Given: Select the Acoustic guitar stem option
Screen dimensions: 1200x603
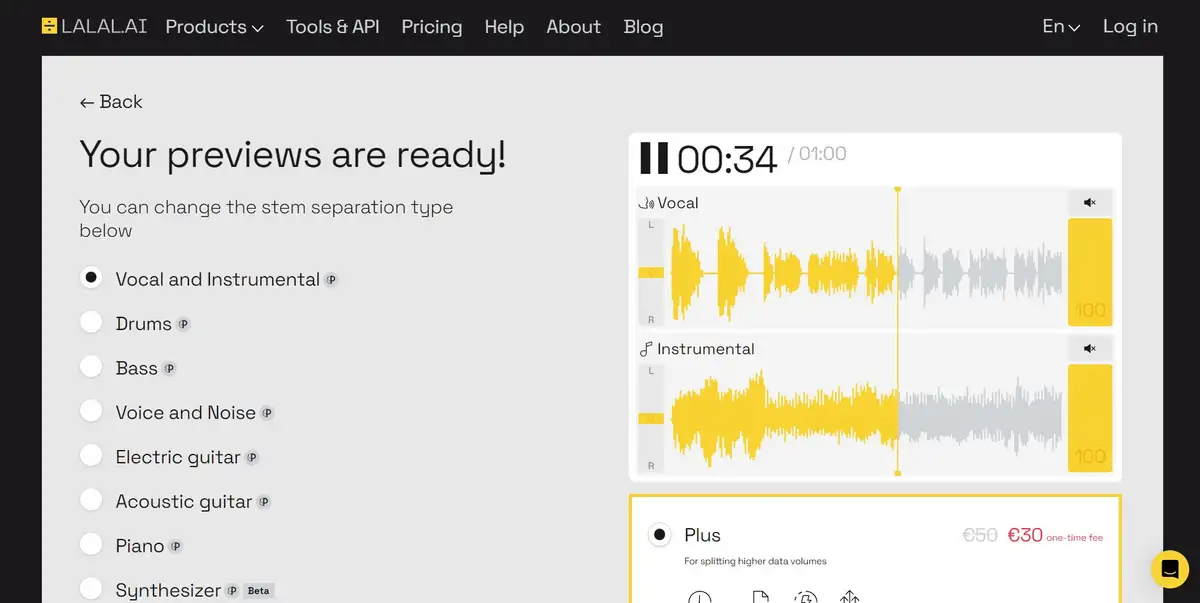Looking at the screenshot, I should point(91,501).
